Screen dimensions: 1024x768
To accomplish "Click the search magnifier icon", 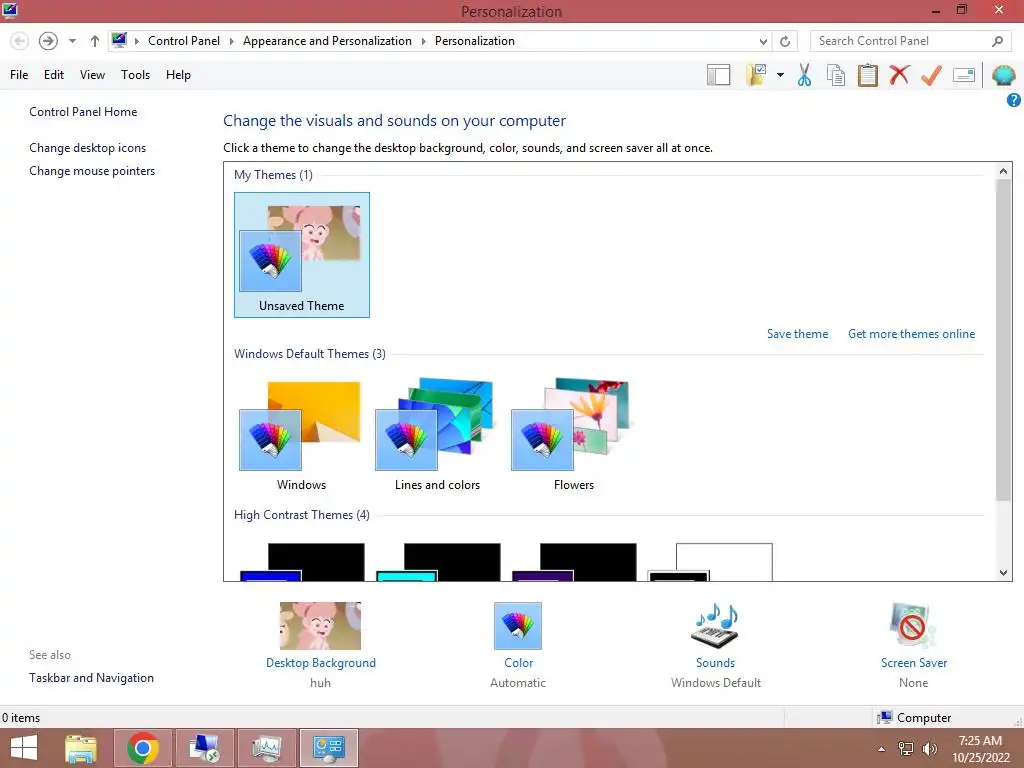I will click(x=997, y=41).
